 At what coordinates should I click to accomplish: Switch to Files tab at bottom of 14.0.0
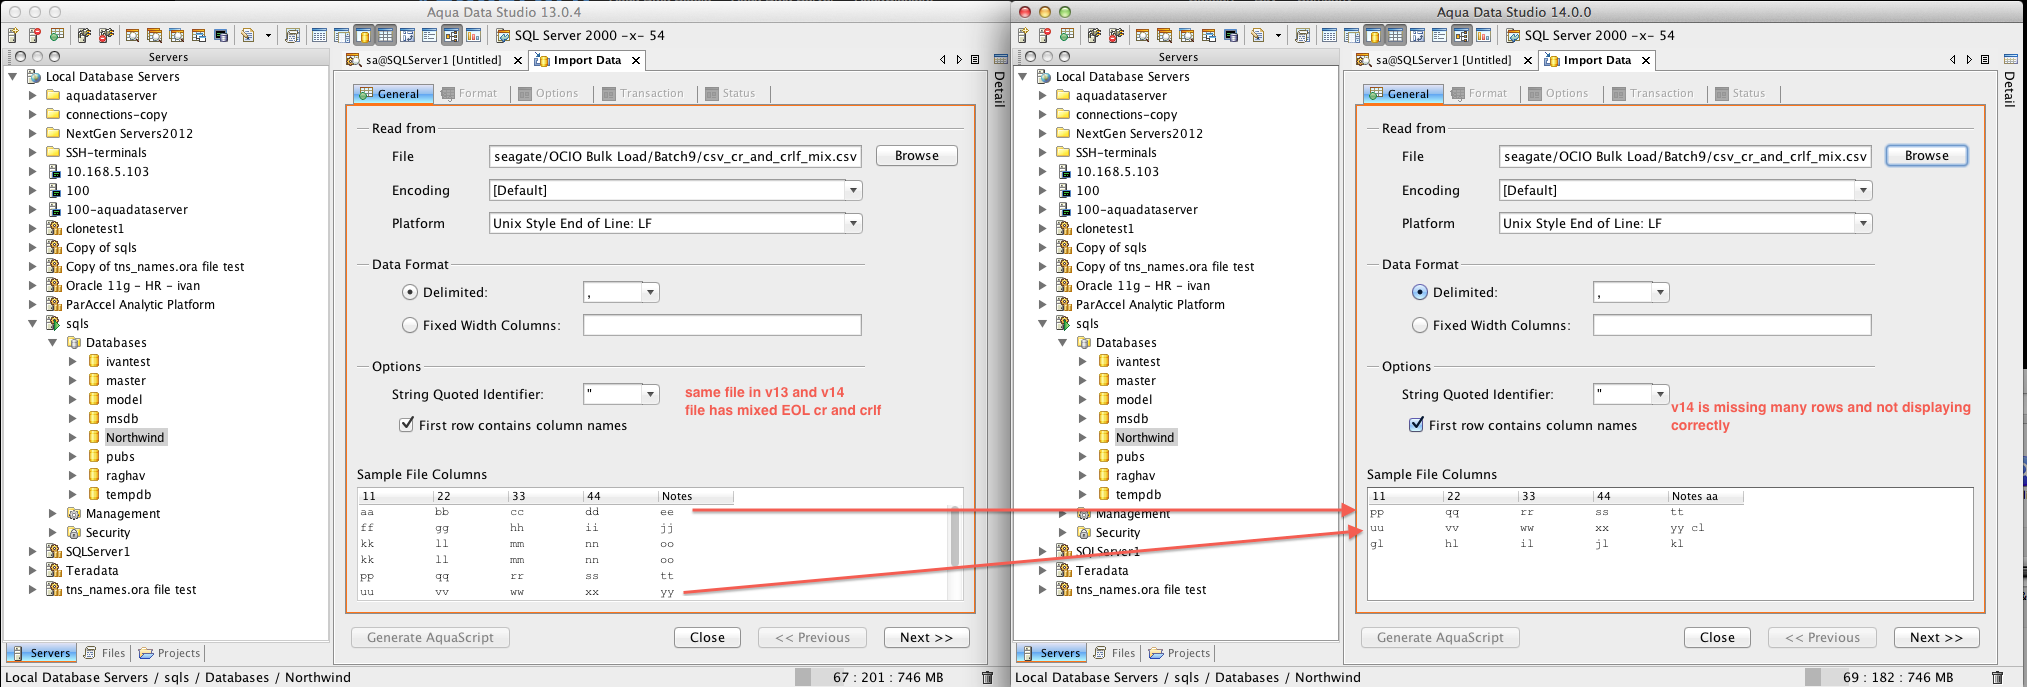tap(1114, 653)
